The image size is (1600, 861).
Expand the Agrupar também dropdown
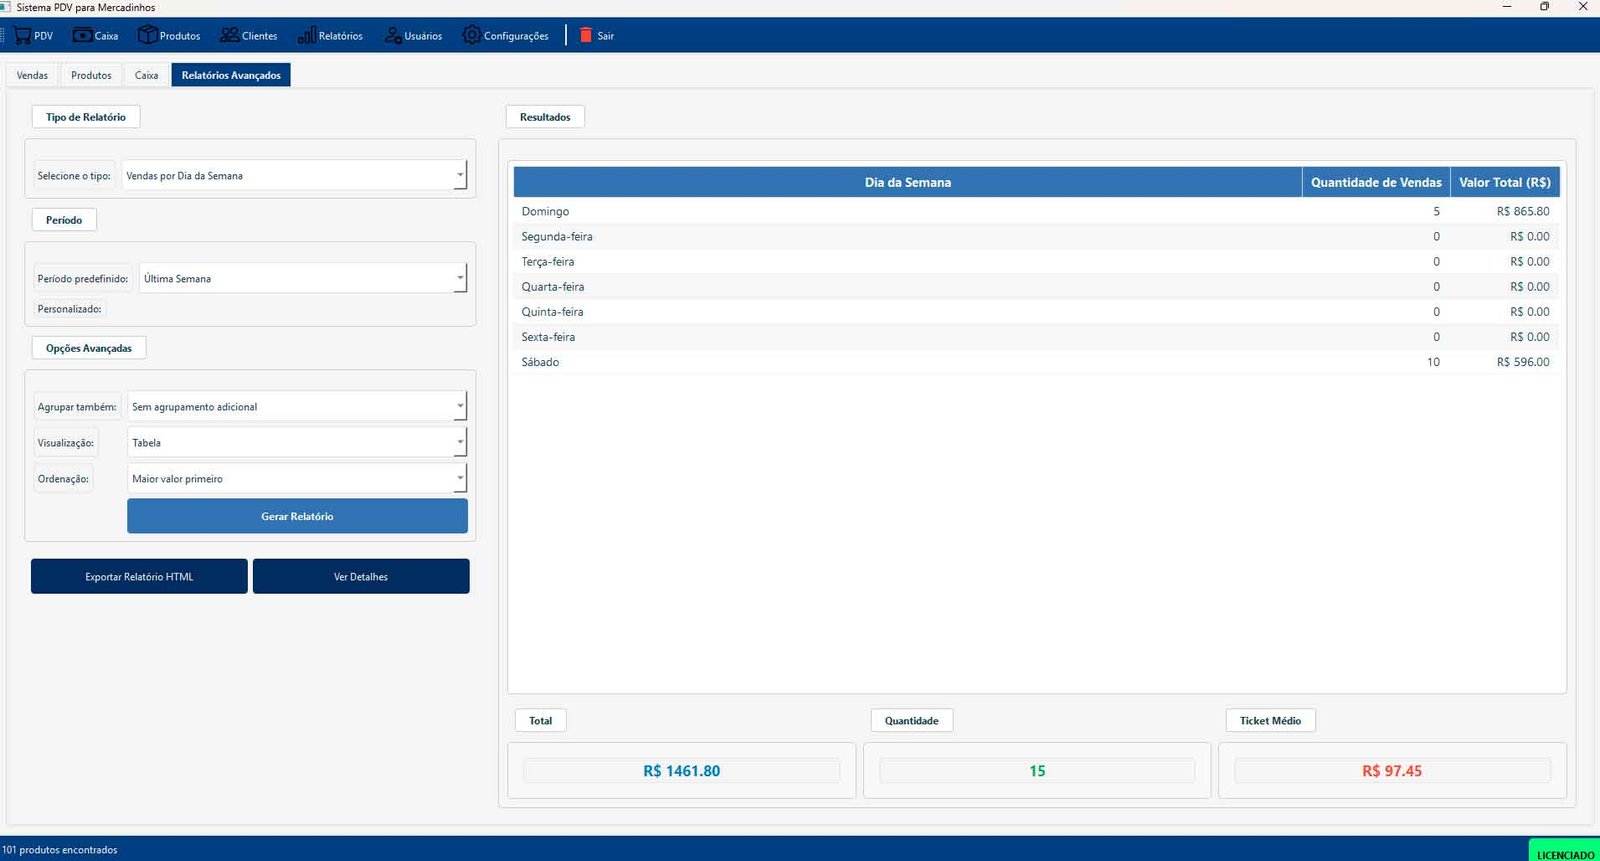pos(297,406)
